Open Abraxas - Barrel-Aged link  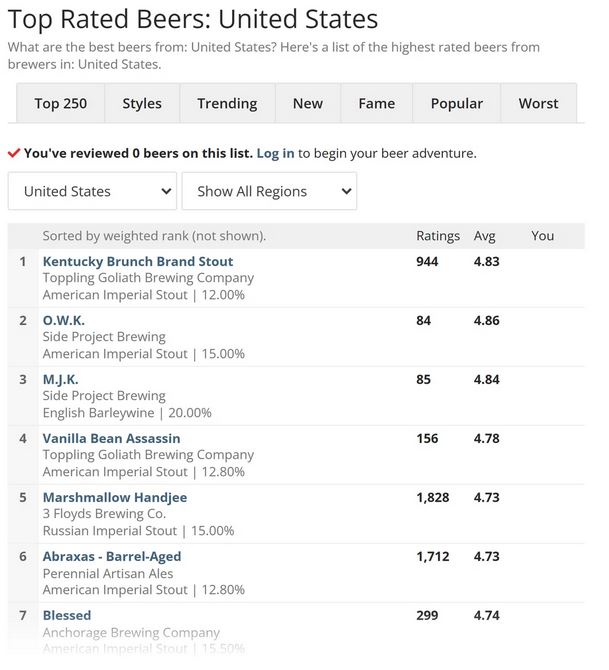[112, 556]
